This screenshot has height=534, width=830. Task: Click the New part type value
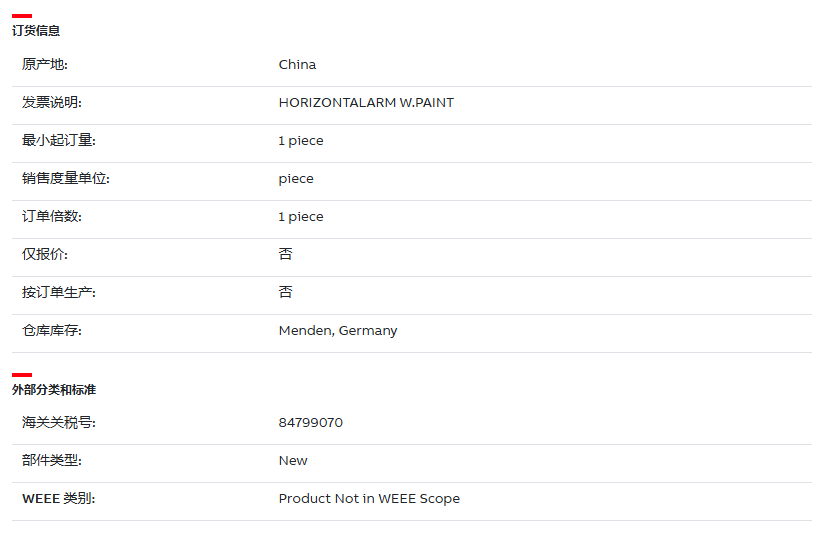click(x=293, y=461)
